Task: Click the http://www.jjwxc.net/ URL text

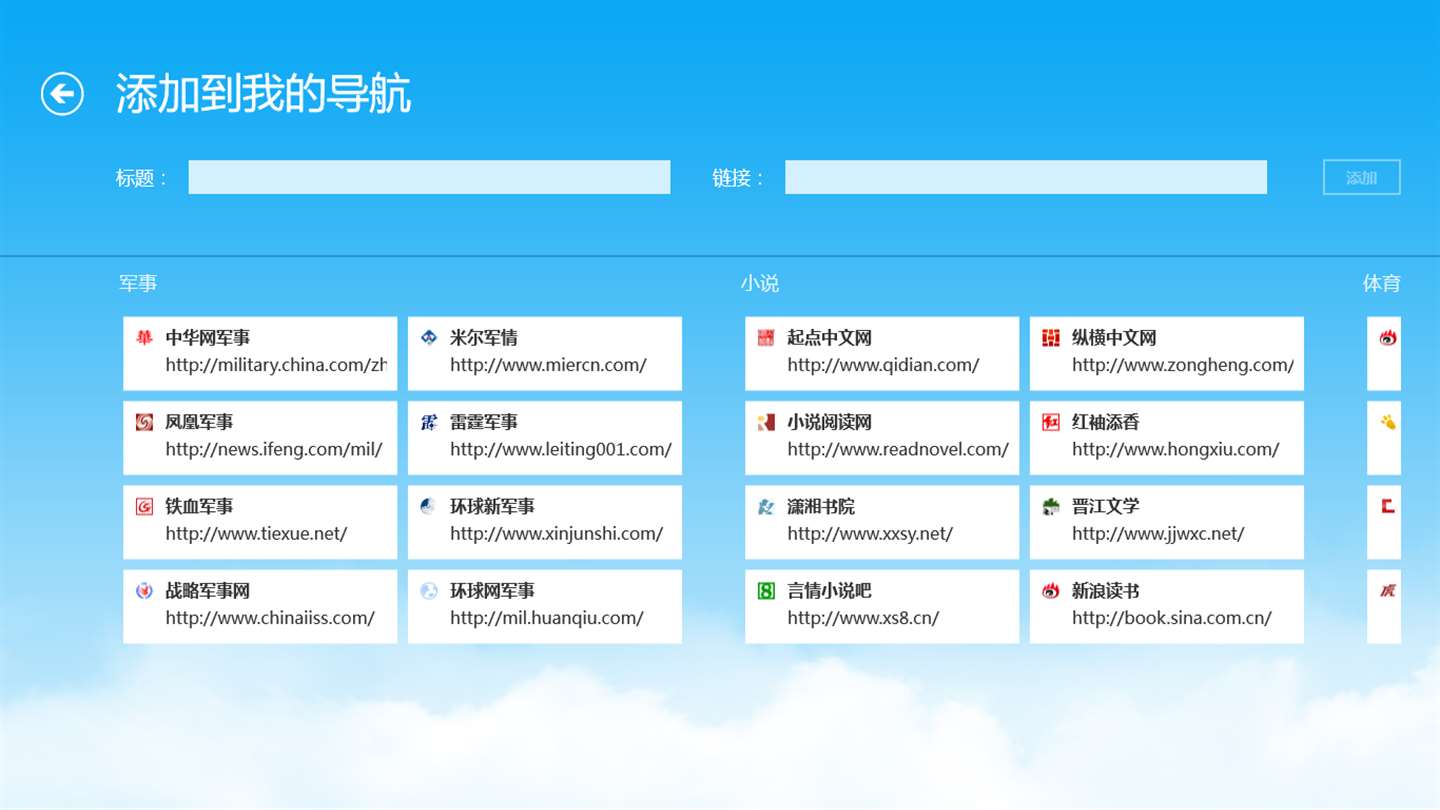Action: tap(1158, 533)
